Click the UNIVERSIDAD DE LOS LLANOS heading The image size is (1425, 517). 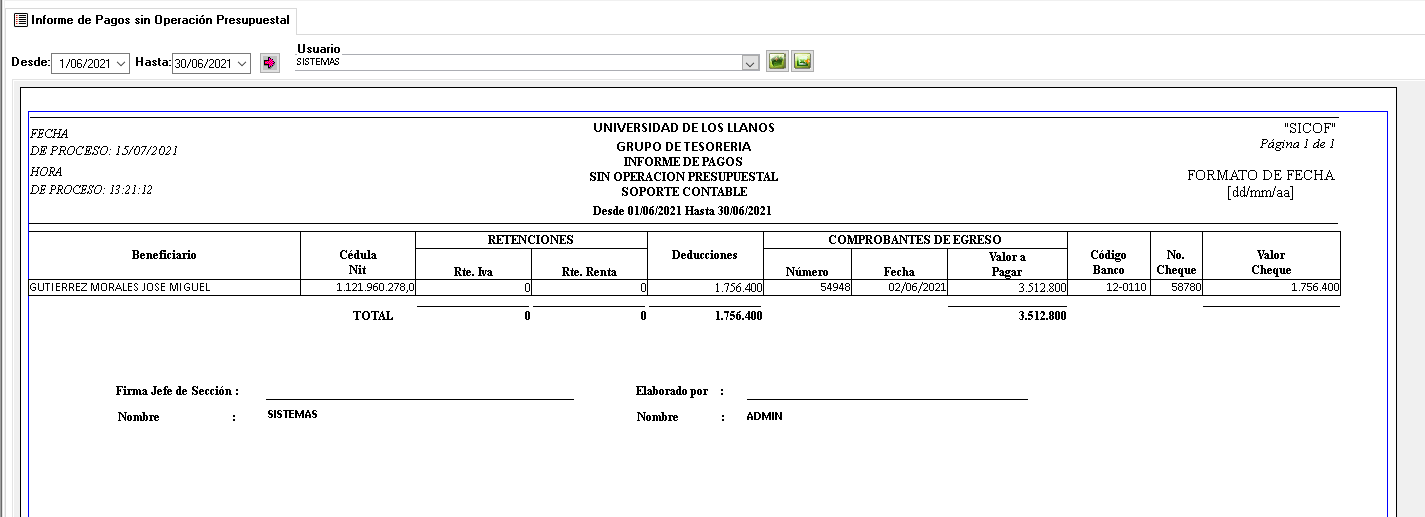pyautogui.click(x=684, y=128)
